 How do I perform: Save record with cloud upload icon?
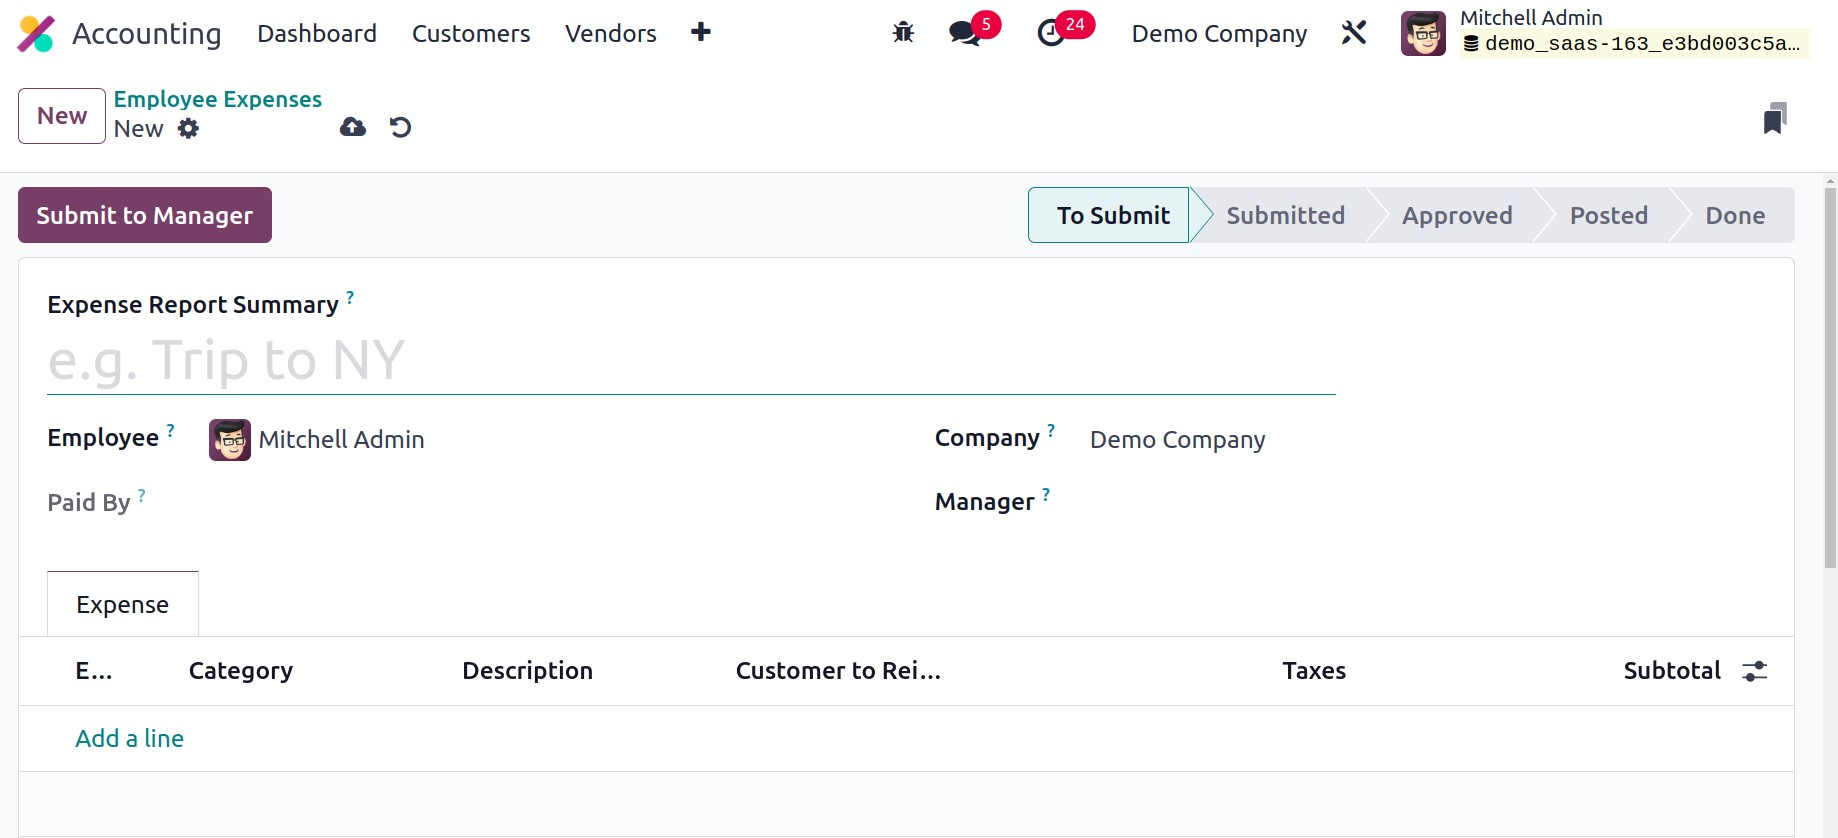click(353, 127)
